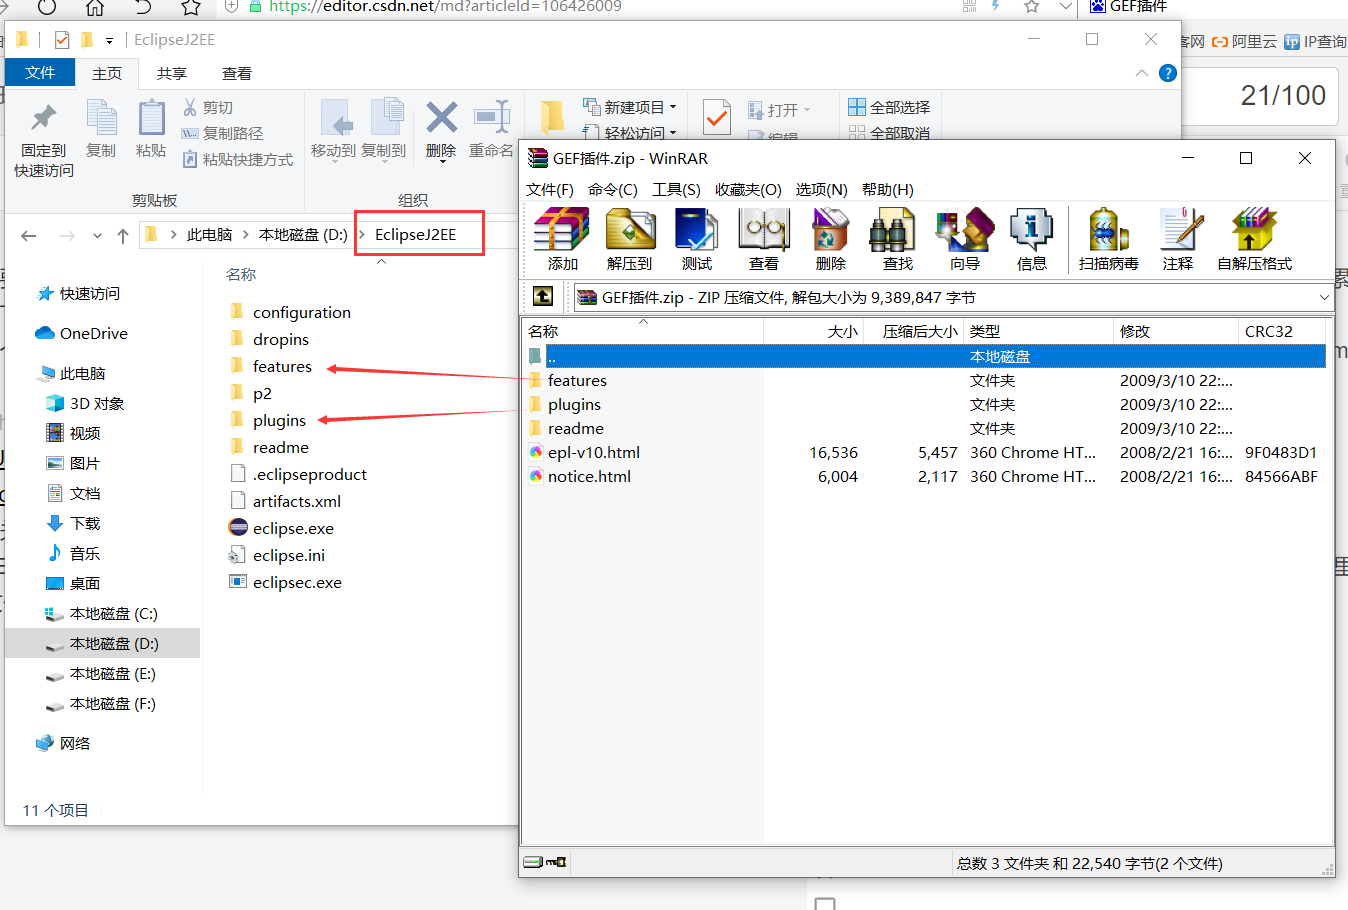Click WinRAR Self-extracting (自解压格式) icon
The width and height of the screenshot is (1348, 910).
coord(1254,239)
